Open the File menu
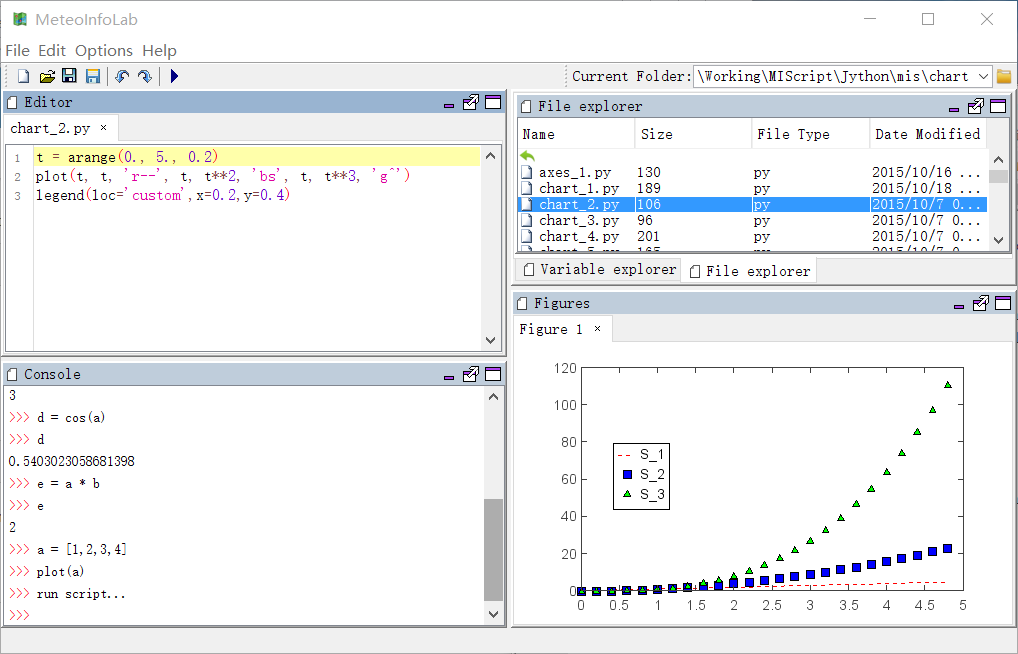This screenshot has height=654, width=1018. pos(17,50)
